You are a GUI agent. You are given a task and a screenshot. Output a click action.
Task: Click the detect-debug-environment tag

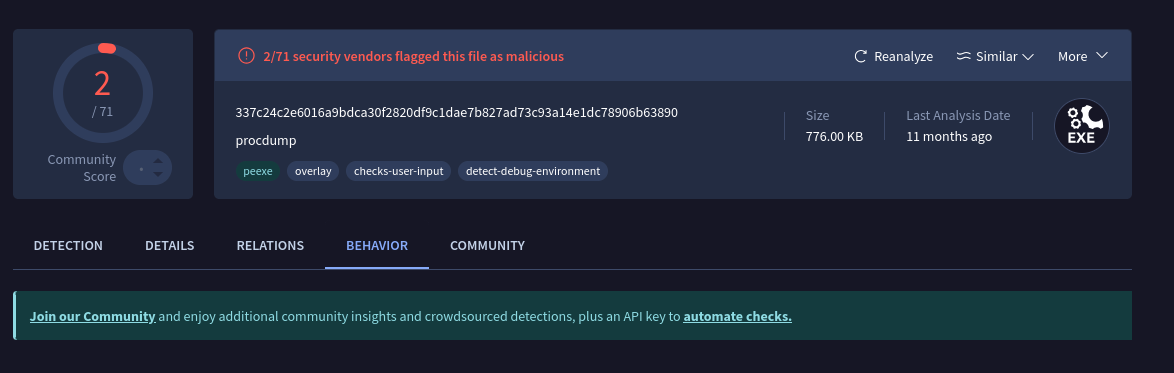click(x=533, y=172)
